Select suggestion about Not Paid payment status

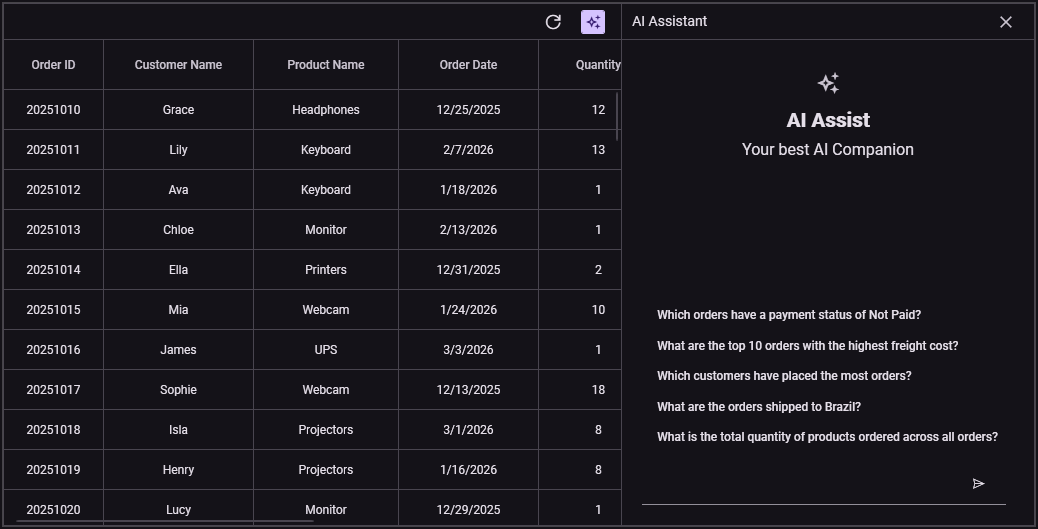coord(788,315)
